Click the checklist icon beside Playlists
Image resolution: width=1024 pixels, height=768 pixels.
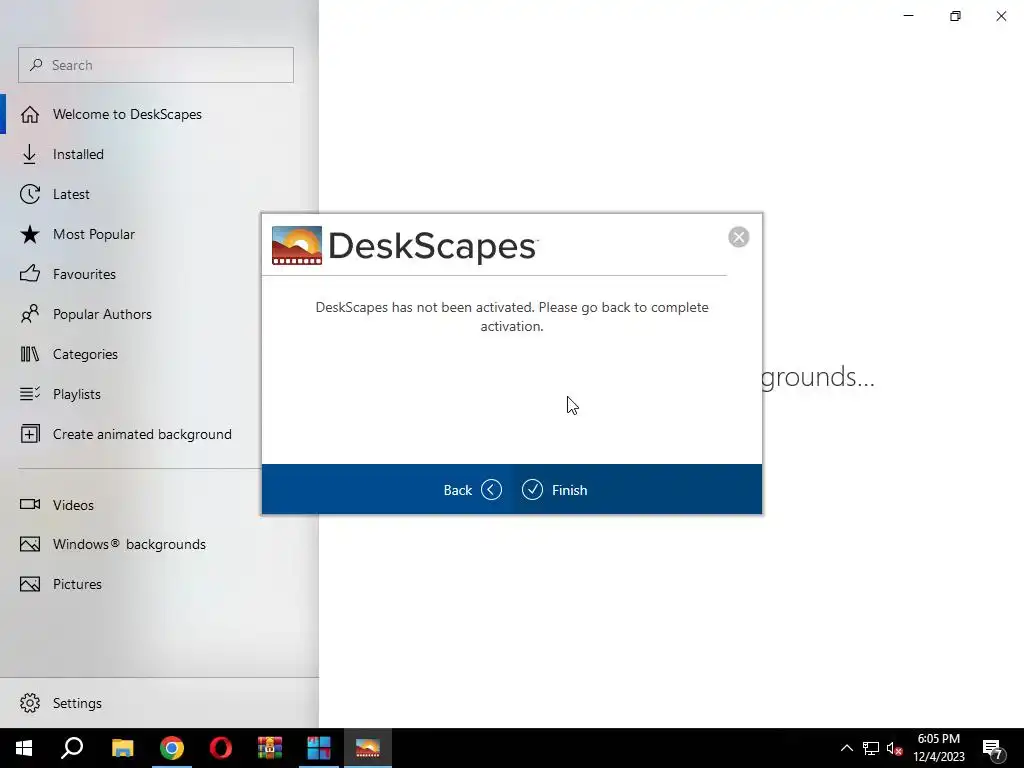pos(29,394)
